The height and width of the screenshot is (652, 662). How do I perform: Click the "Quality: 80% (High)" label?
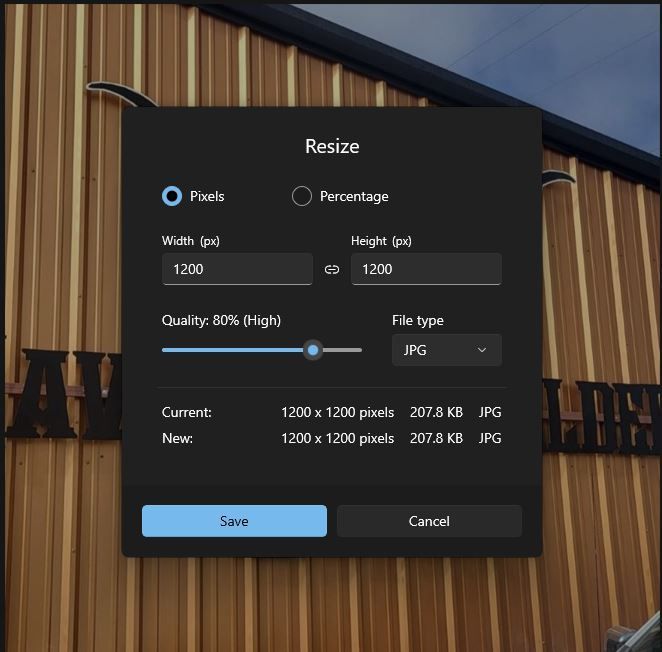pyautogui.click(x=221, y=320)
